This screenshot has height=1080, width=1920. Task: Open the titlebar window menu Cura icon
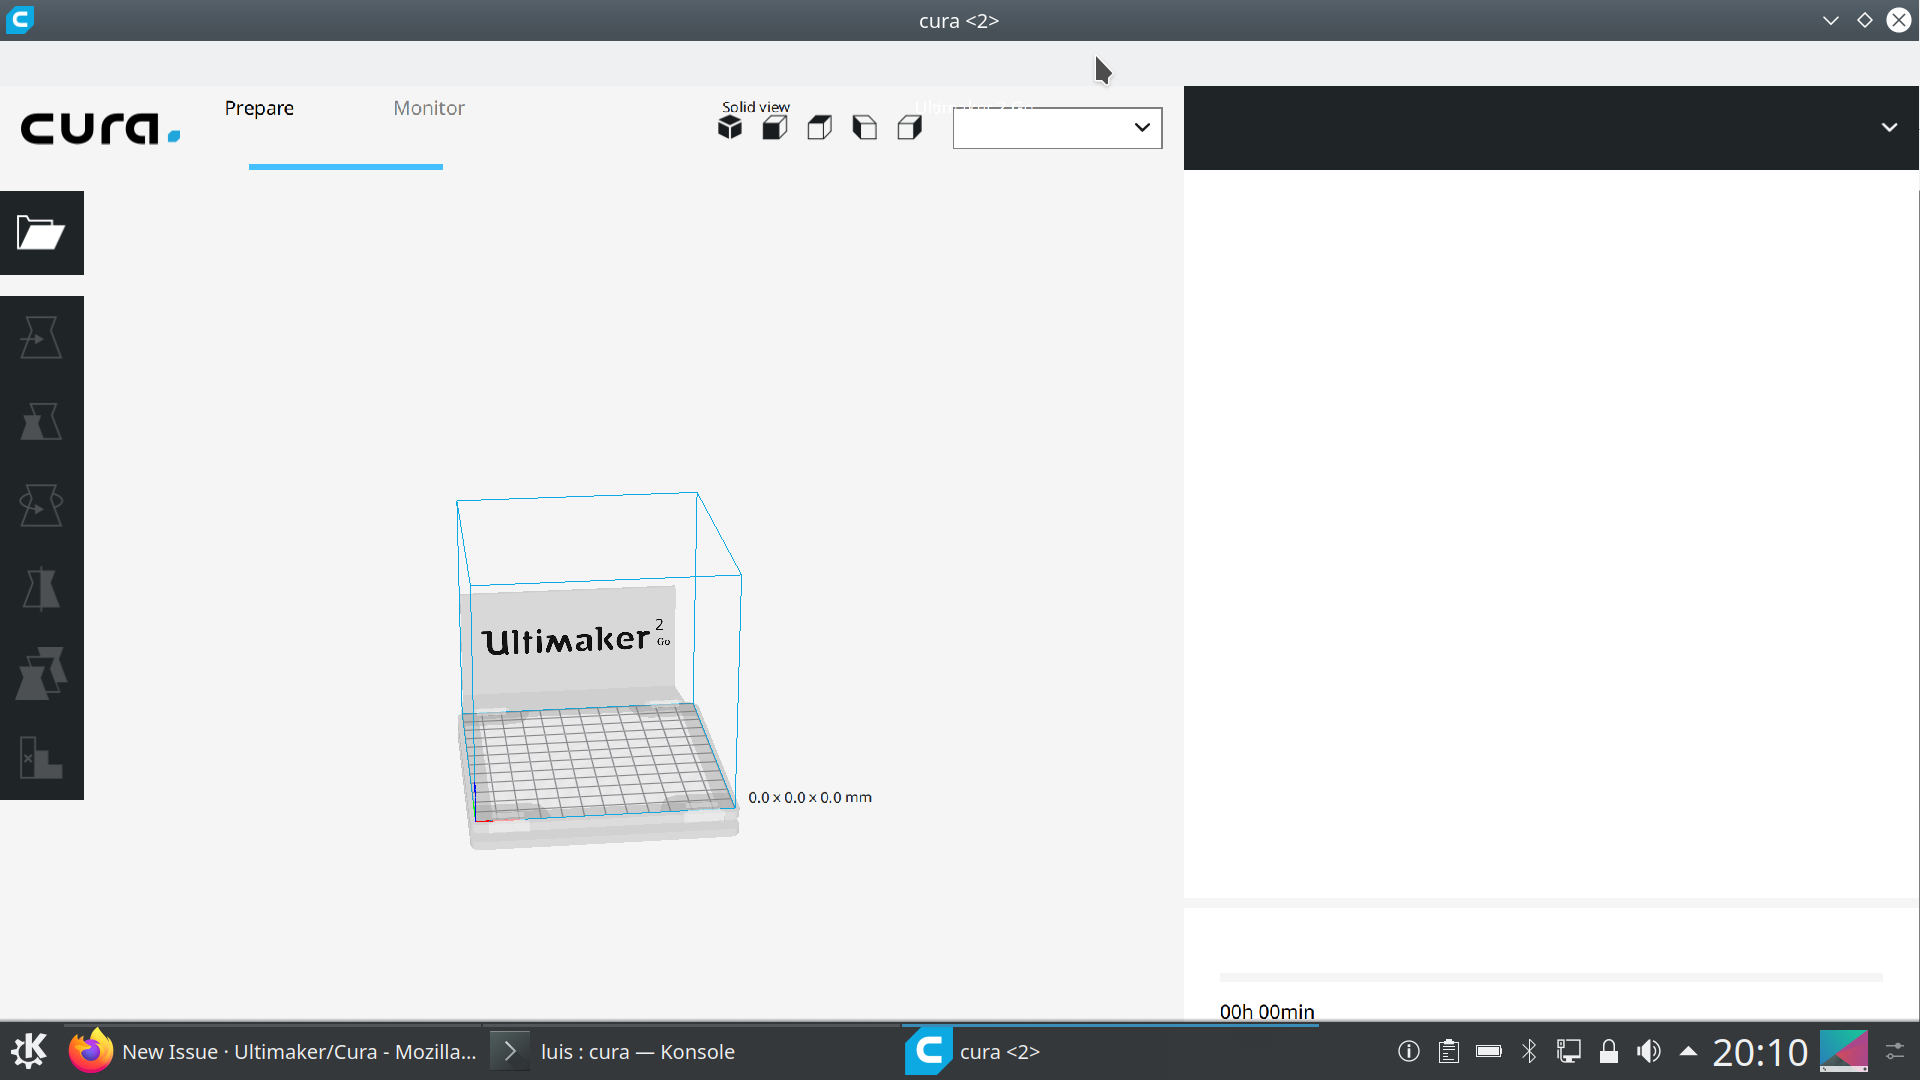click(x=20, y=20)
